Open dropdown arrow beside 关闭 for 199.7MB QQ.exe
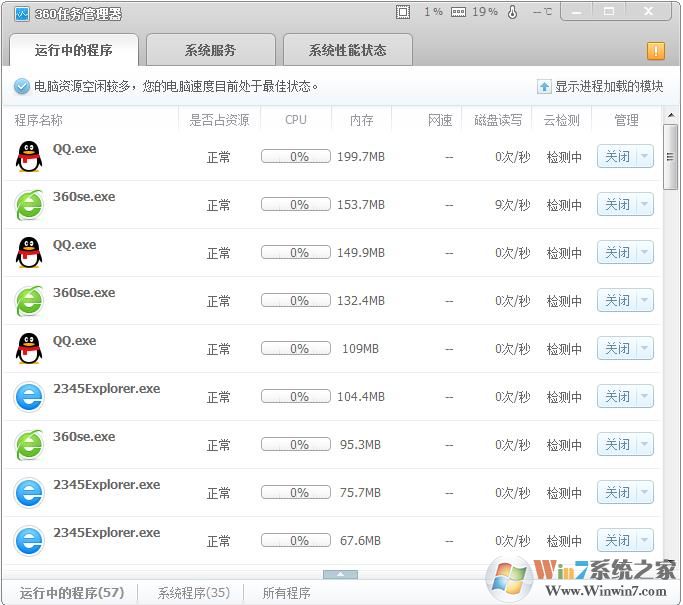 point(644,156)
